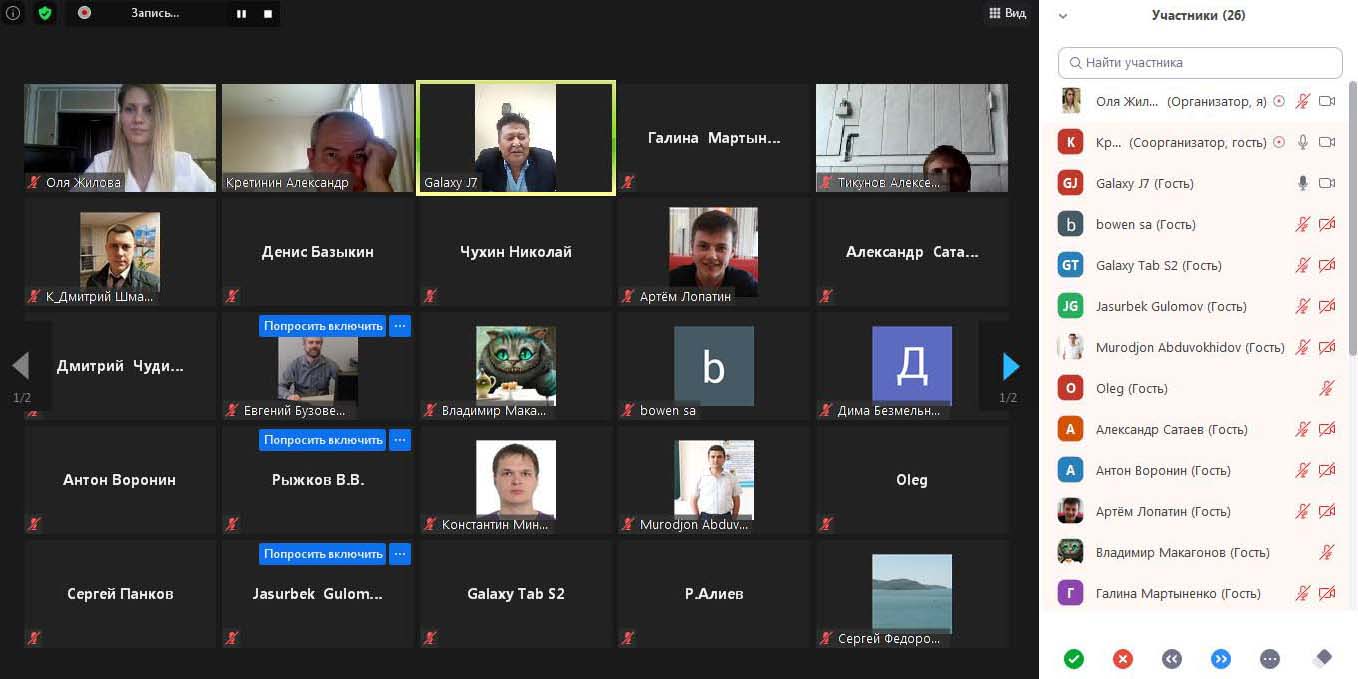Click the green encryption shield icon
The width and height of the screenshot is (1358, 679).
point(44,13)
